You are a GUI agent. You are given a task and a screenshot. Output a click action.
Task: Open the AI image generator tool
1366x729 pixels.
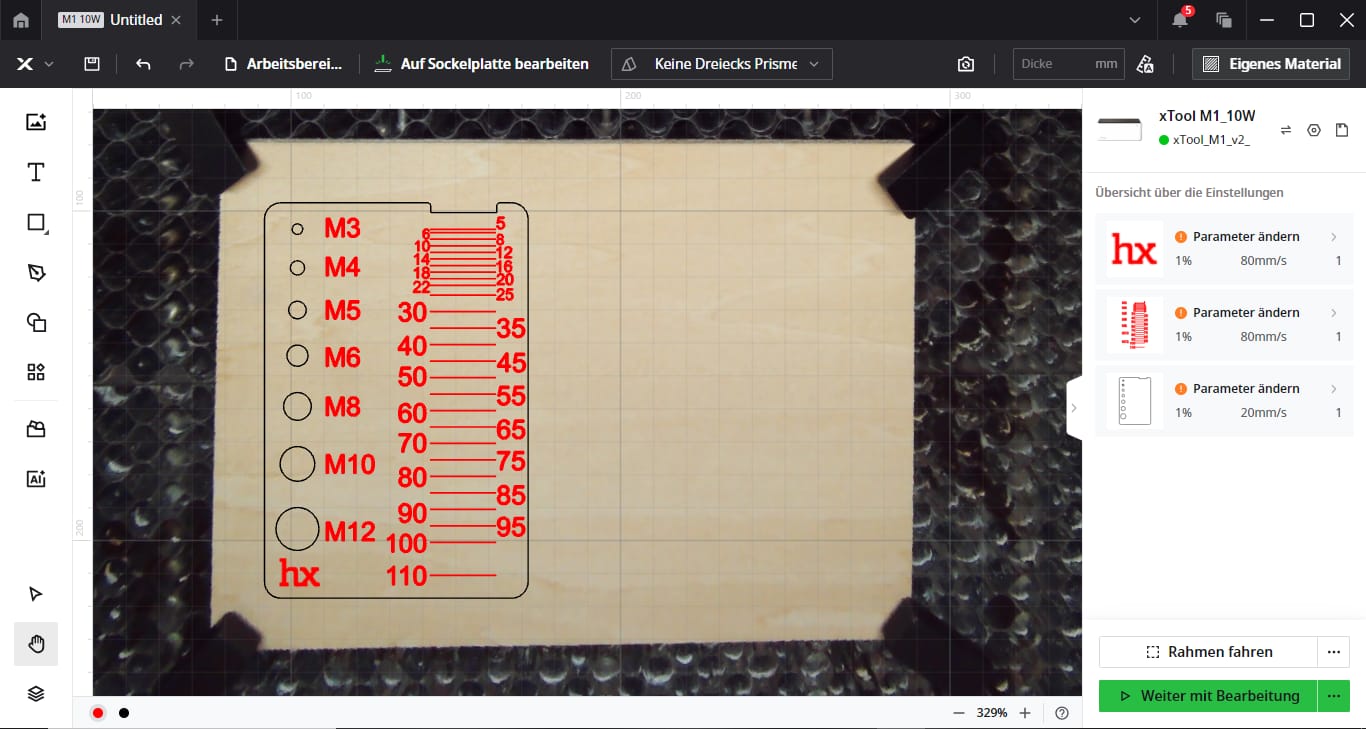[x=36, y=478]
